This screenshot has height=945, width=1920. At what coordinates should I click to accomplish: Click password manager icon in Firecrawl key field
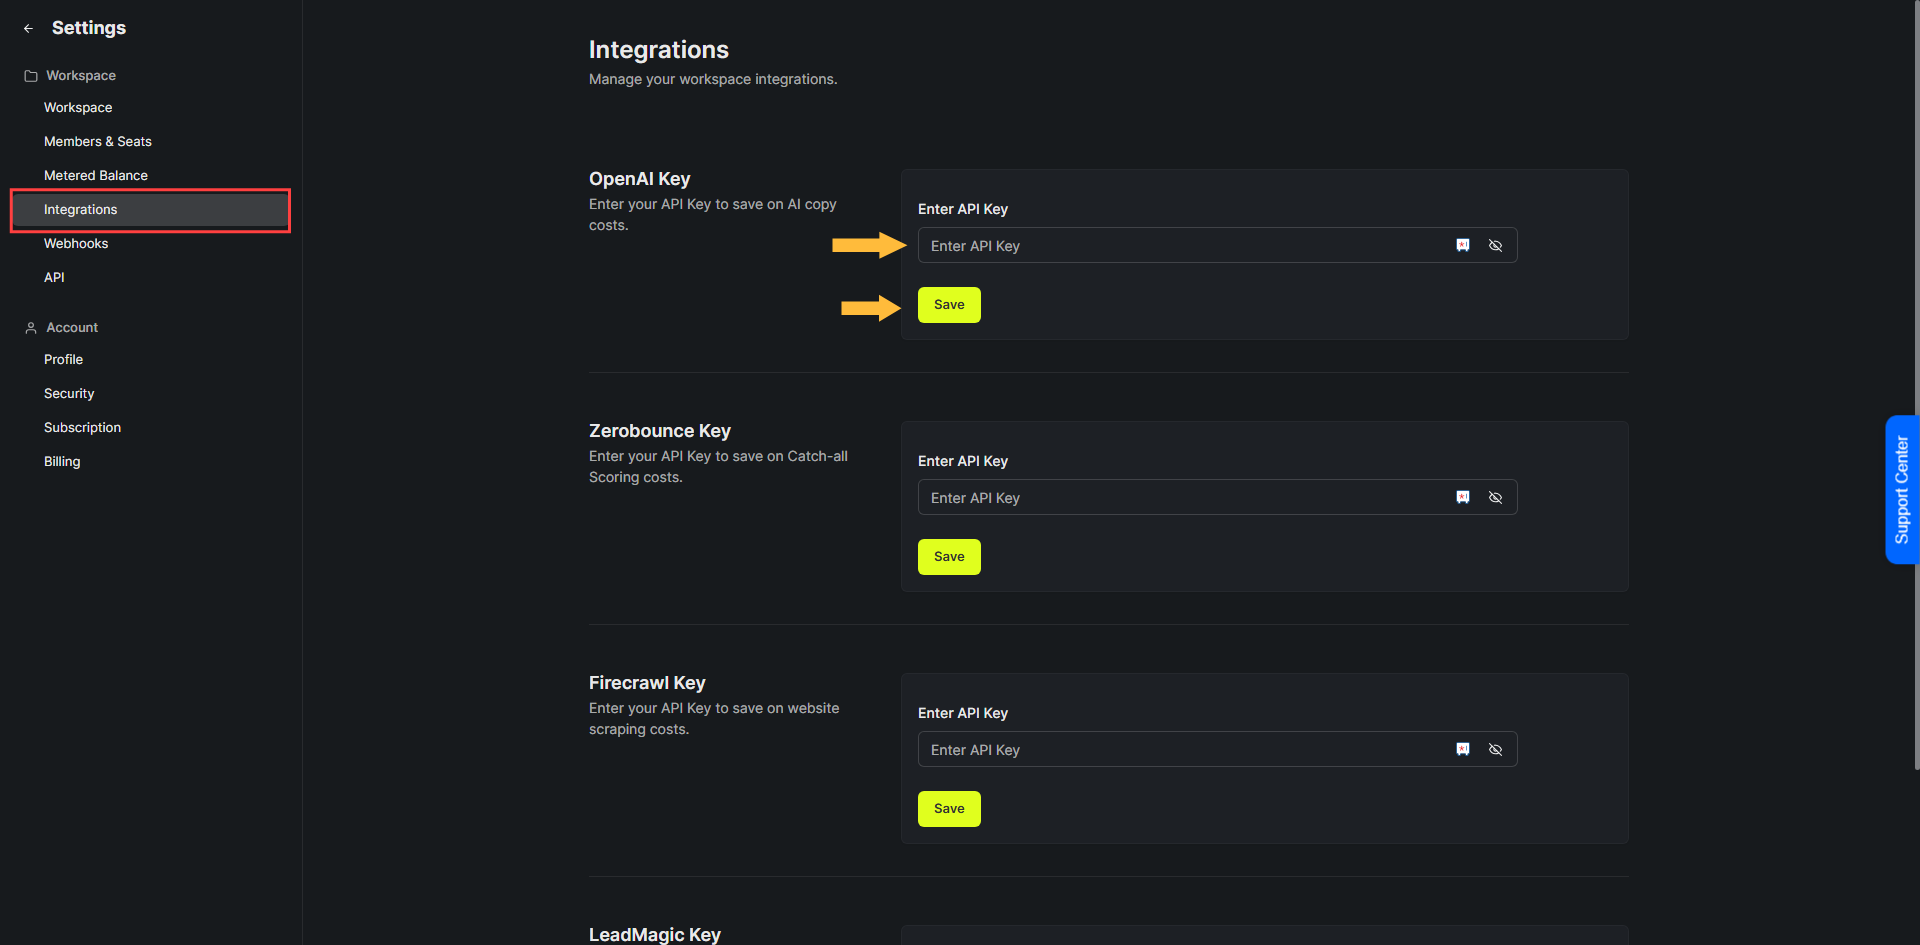tap(1463, 750)
